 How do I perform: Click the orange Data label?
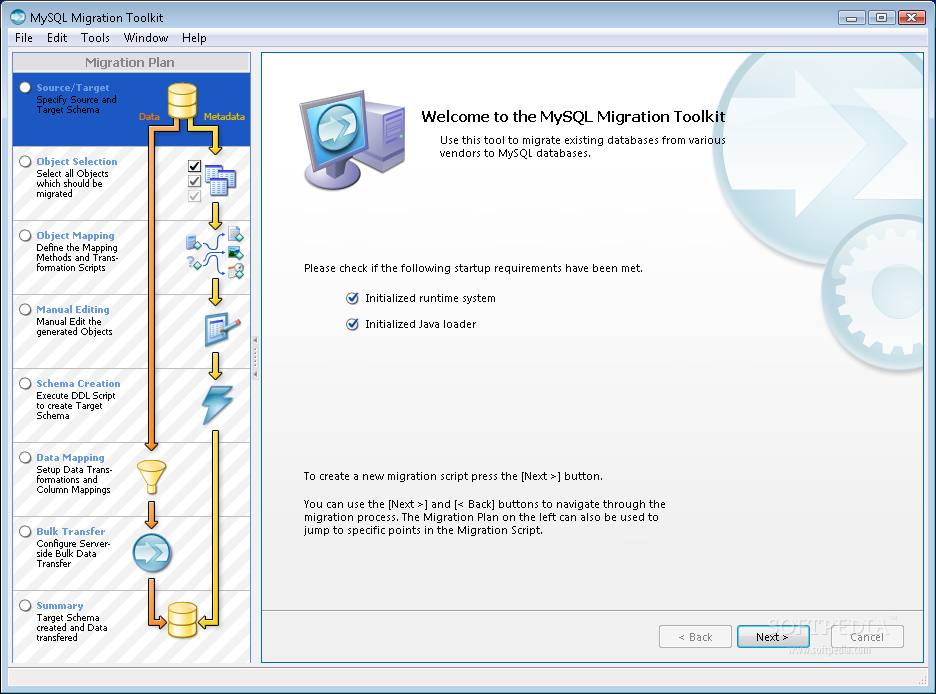pyautogui.click(x=149, y=116)
